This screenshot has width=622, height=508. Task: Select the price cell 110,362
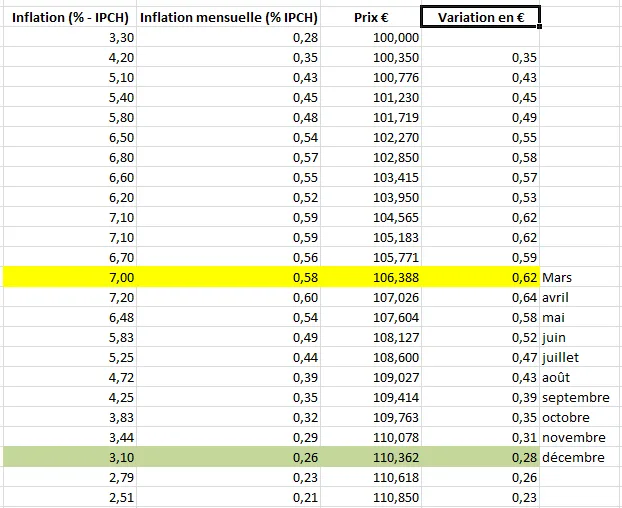tap(395, 457)
